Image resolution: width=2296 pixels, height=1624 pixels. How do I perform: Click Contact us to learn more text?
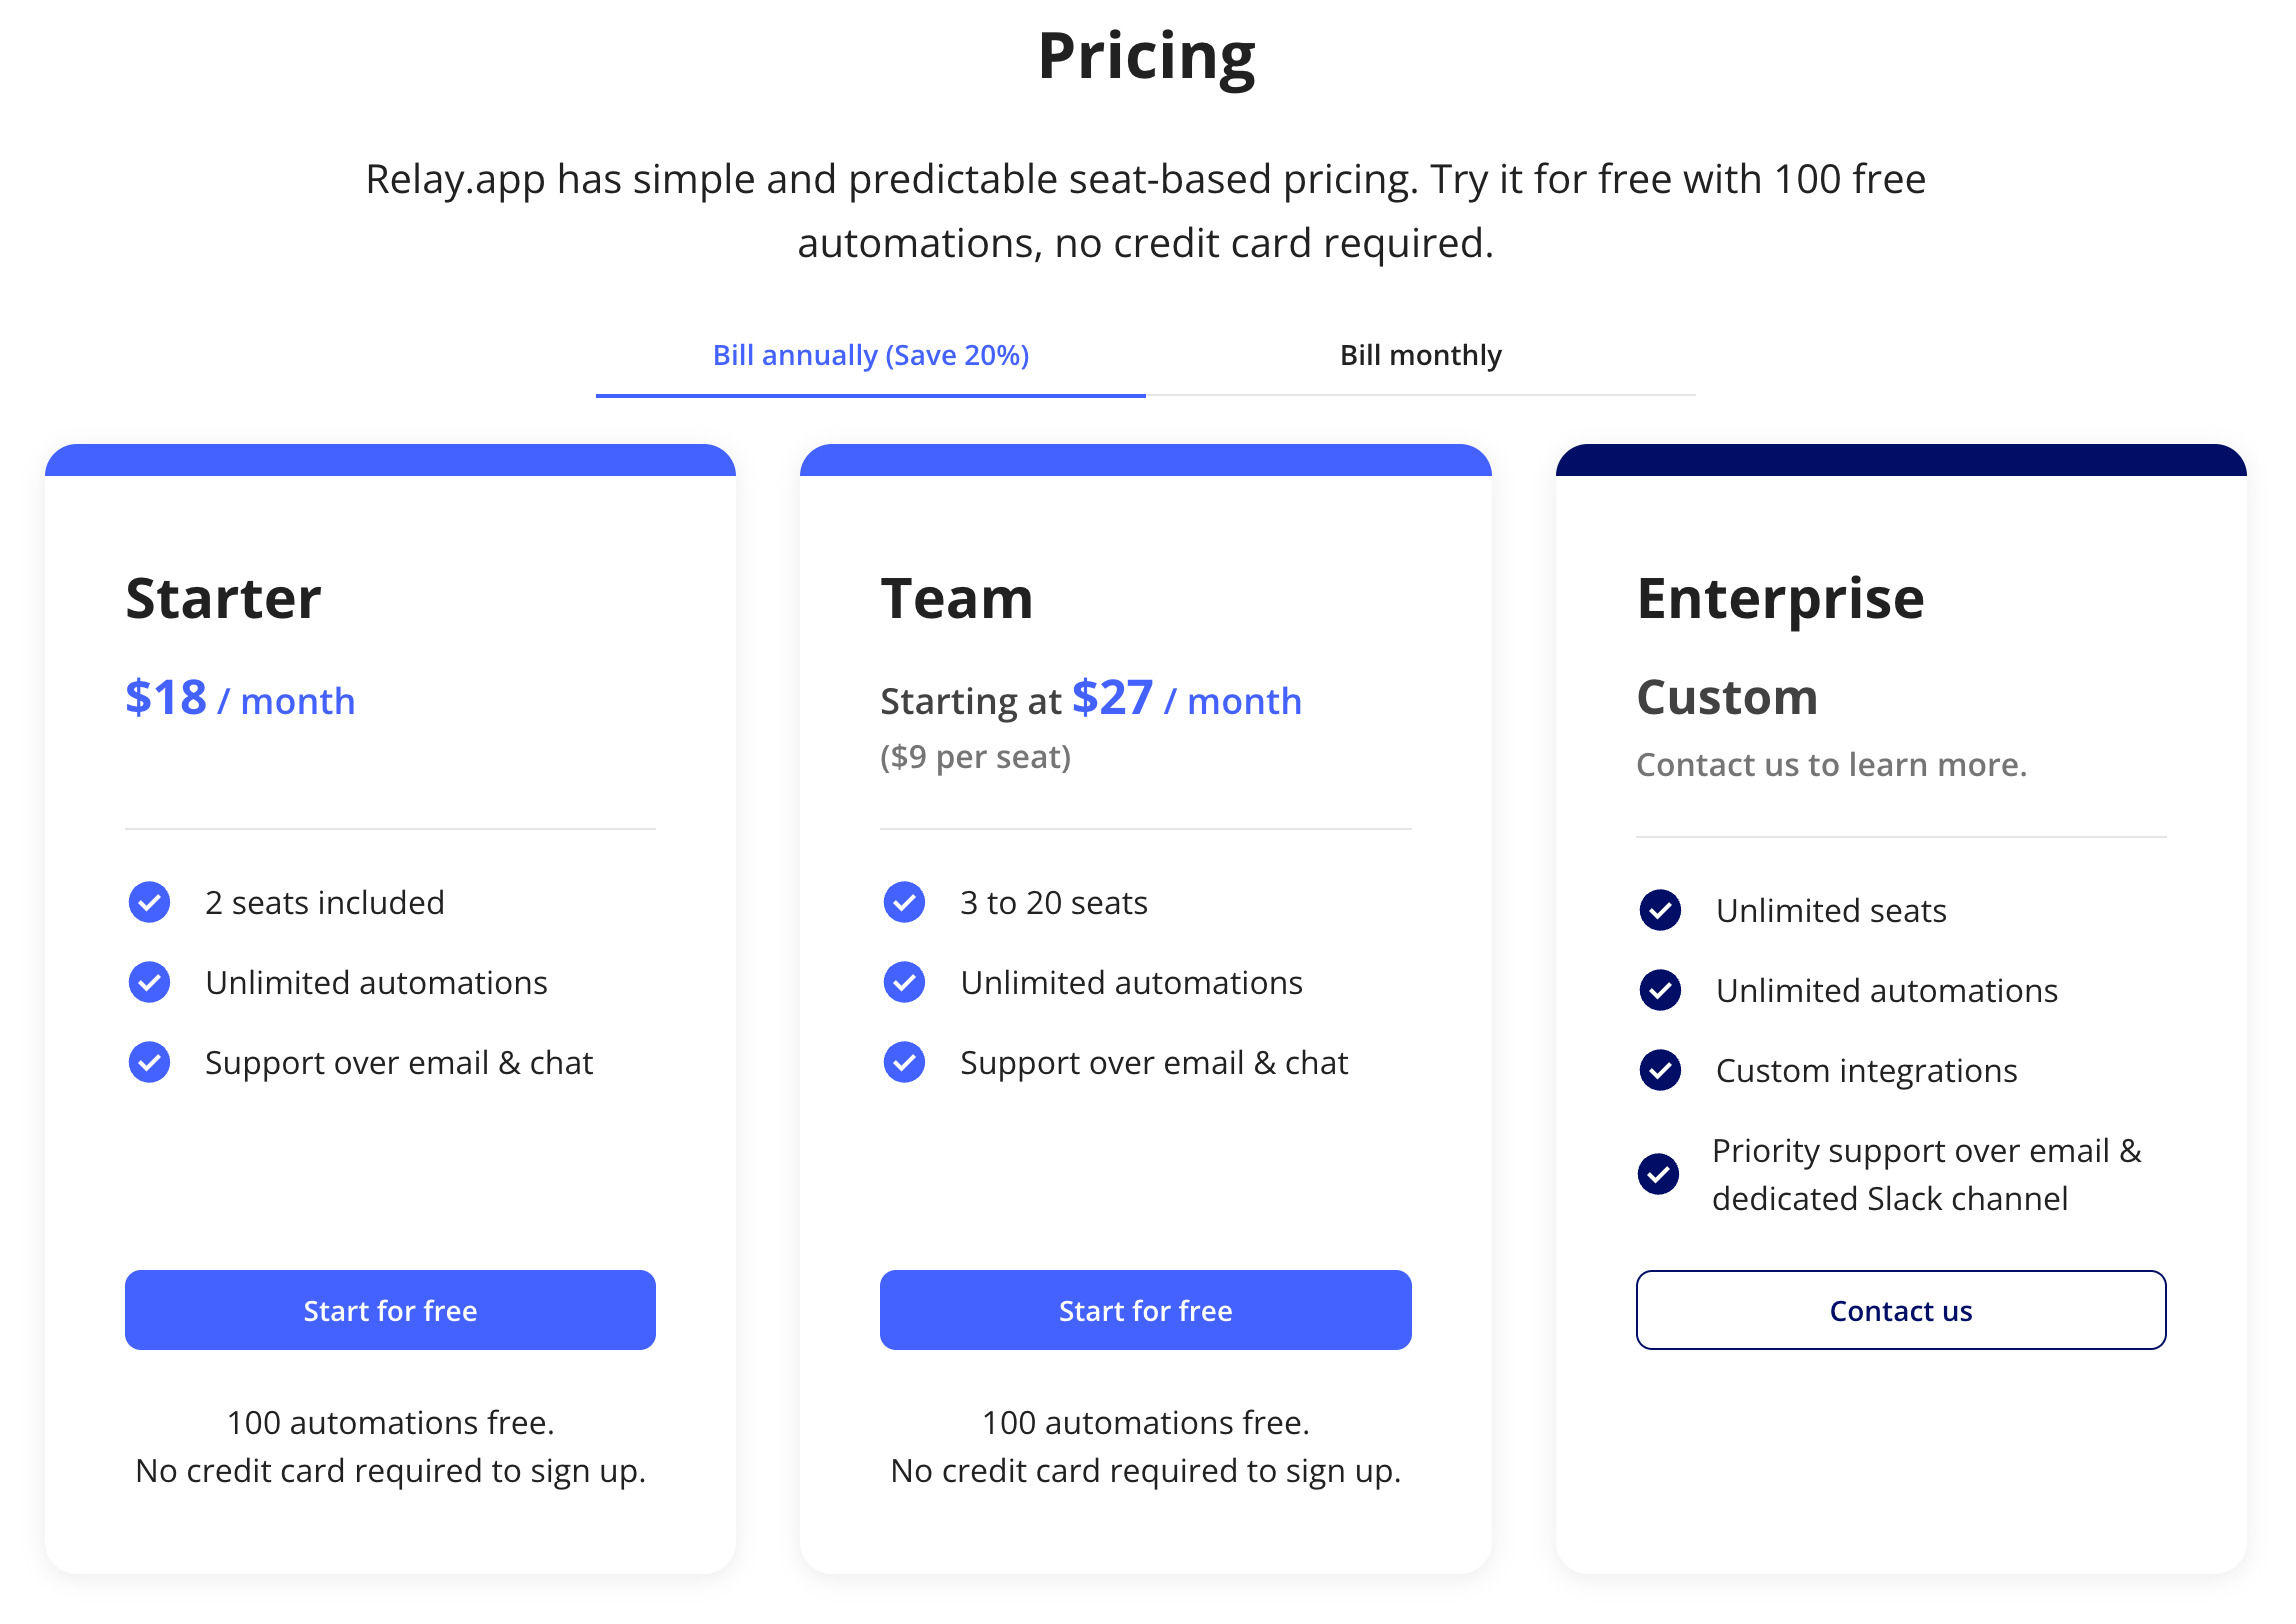(1831, 765)
